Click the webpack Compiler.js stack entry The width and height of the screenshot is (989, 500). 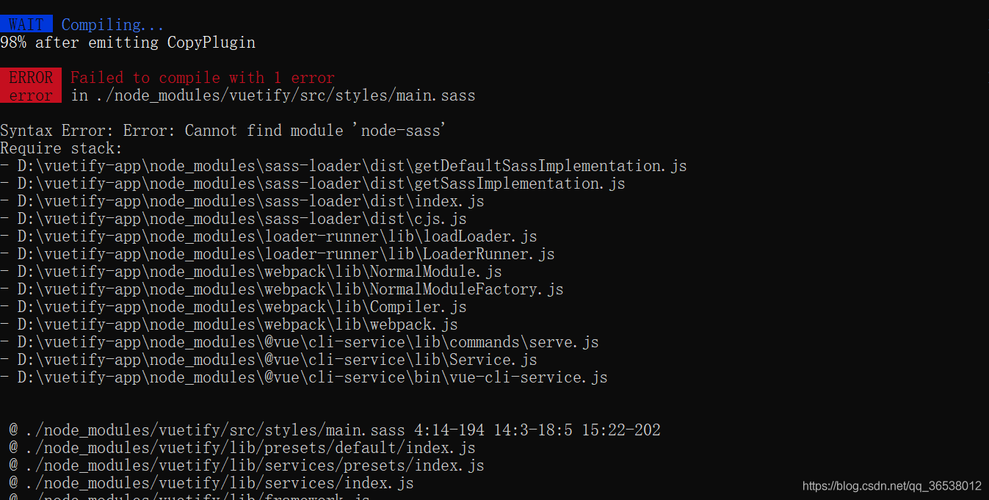coord(242,307)
